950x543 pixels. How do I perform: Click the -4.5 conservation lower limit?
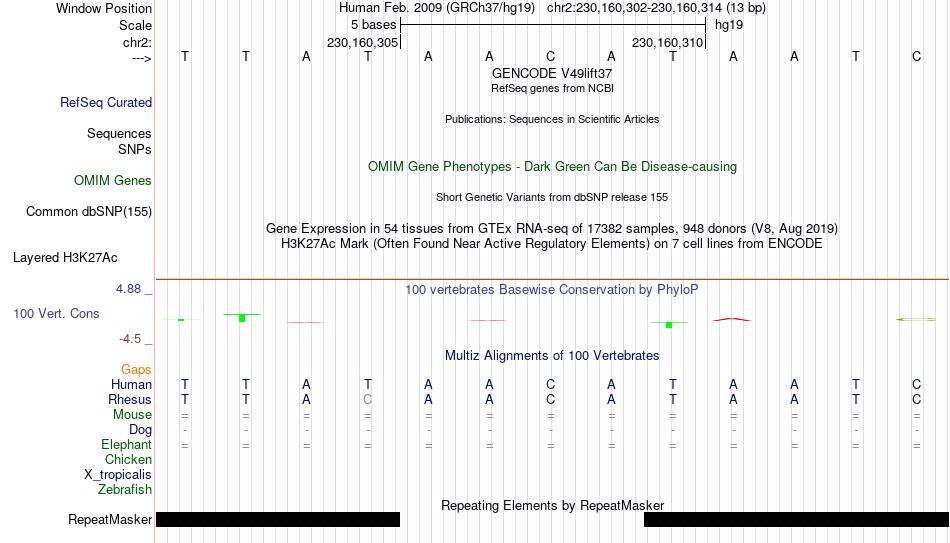(130, 339)
